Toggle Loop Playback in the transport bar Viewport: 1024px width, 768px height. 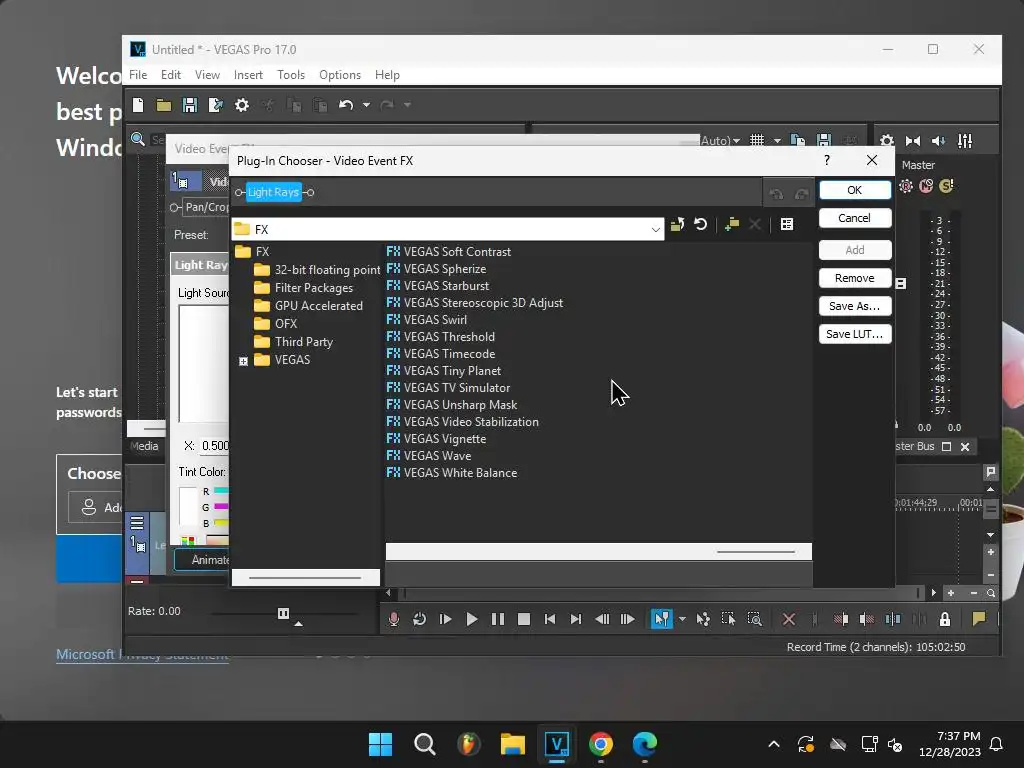pyautogui.click(x=419, y=619)
